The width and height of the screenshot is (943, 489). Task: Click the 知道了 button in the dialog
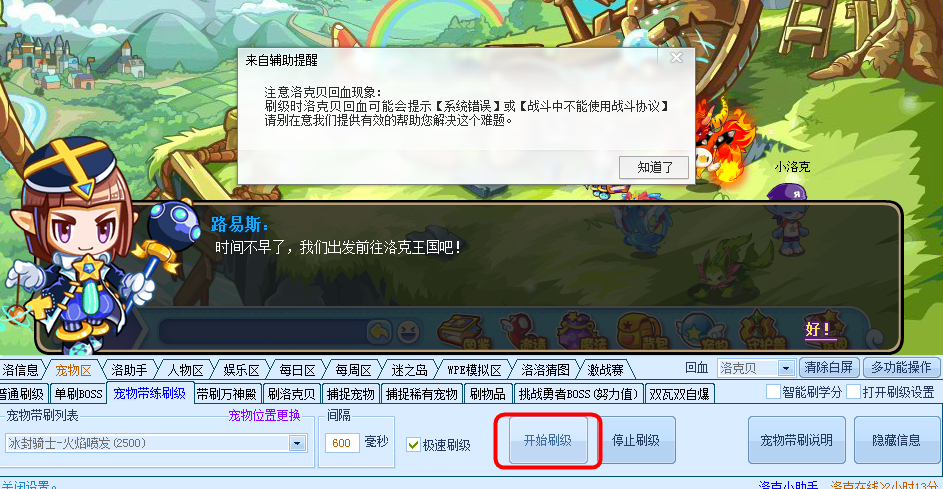tap(654, 167)
